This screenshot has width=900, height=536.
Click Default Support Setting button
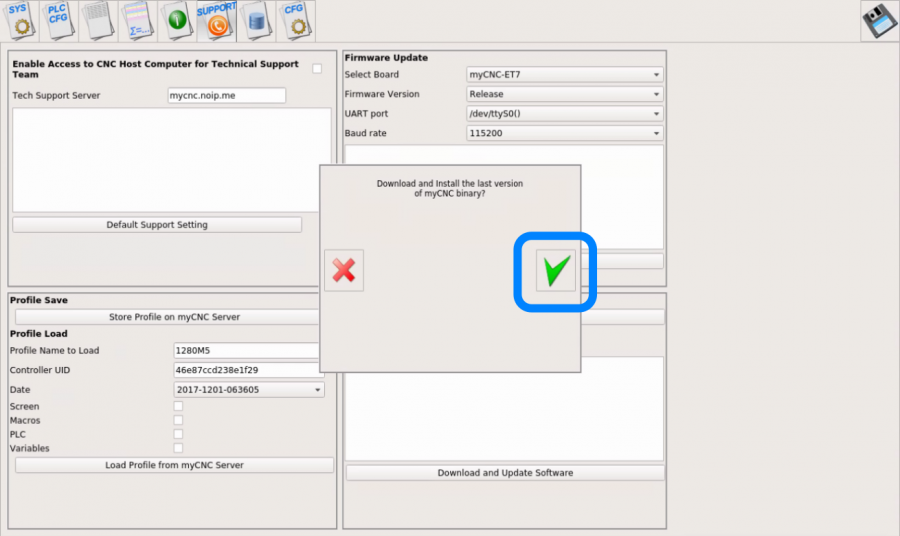157,225
